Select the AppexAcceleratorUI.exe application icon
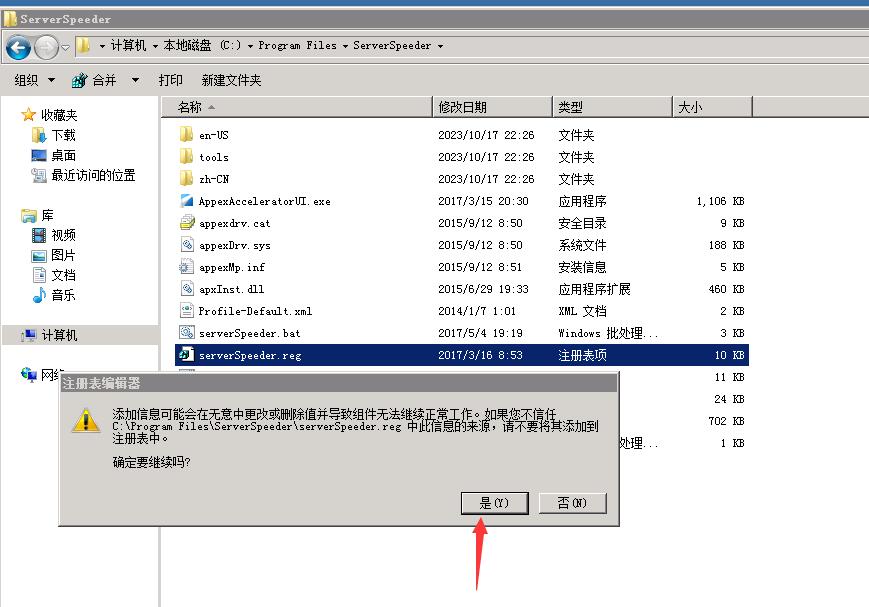The width and height of the screenshot is (869, 607). point(186,201)
